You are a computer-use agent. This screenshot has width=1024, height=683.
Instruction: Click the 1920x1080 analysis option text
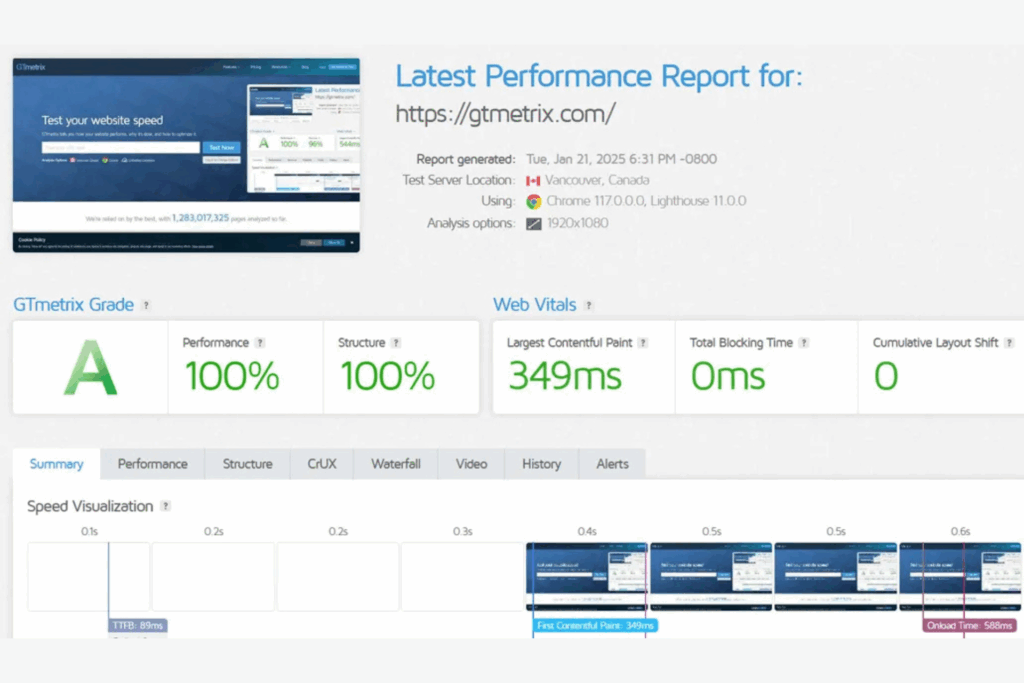click(x=577, y=223)
